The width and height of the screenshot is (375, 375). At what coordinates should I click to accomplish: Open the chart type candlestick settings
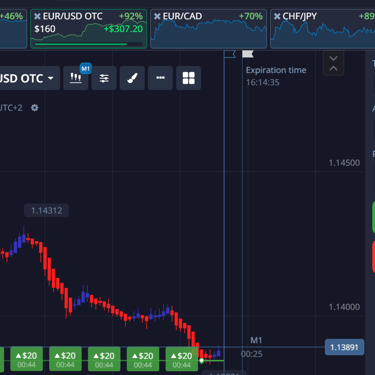click(x=76, y=78)
